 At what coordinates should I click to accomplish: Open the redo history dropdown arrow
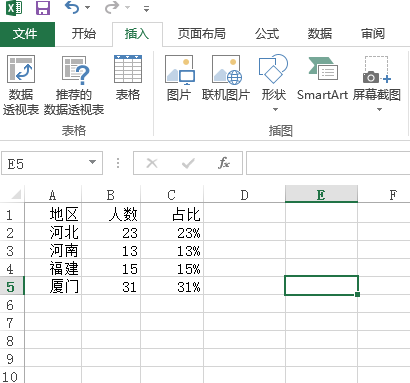[128, 8]
